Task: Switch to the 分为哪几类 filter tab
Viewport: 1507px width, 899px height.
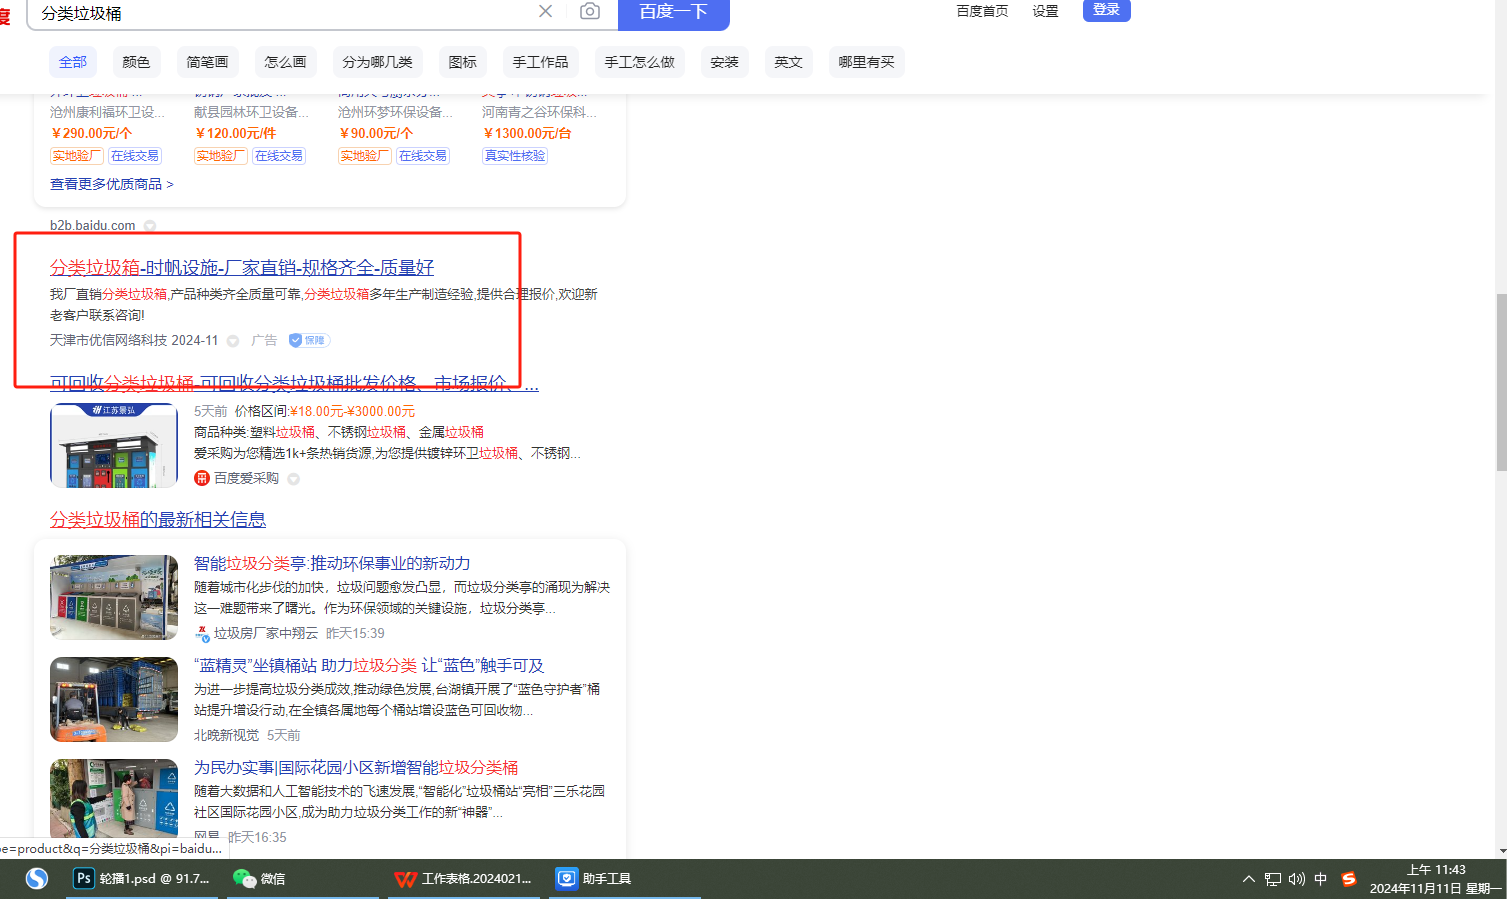Action: tap(377, 62)
